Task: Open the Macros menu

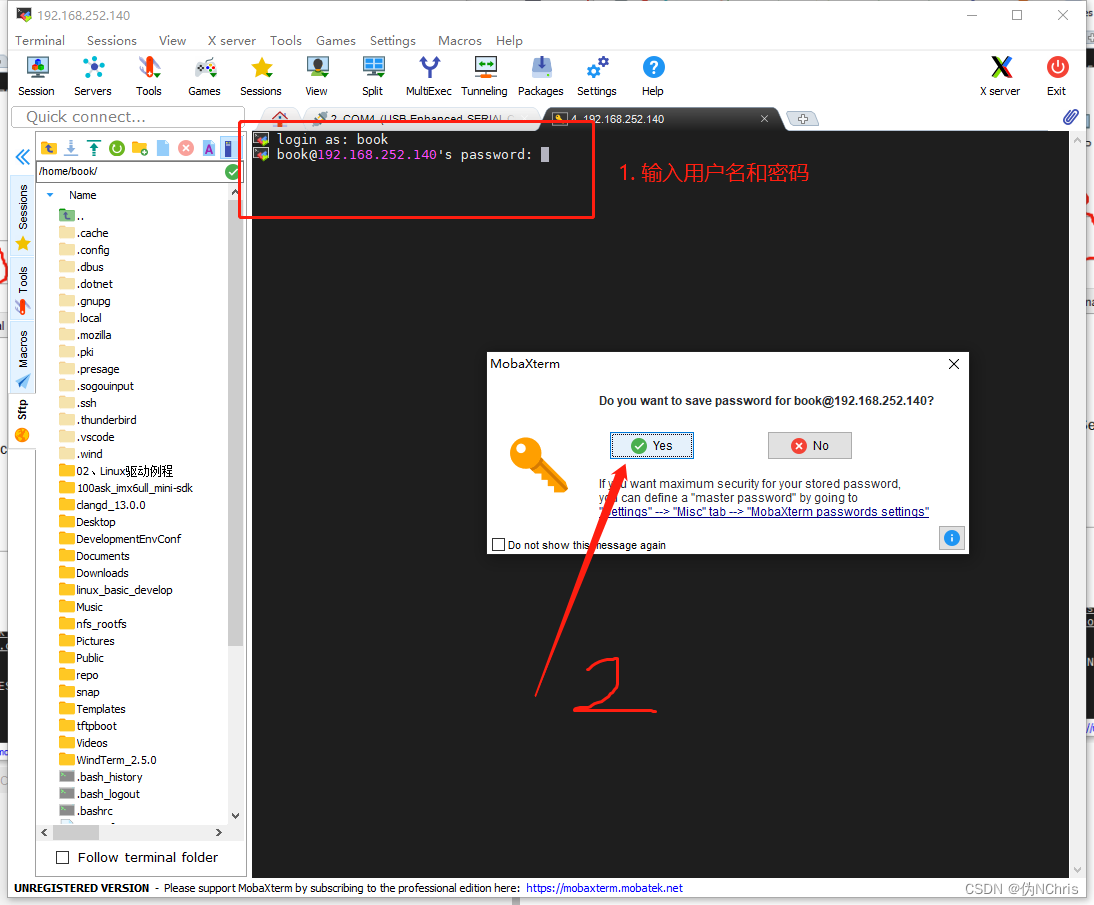Action: (x=460, y=40)
